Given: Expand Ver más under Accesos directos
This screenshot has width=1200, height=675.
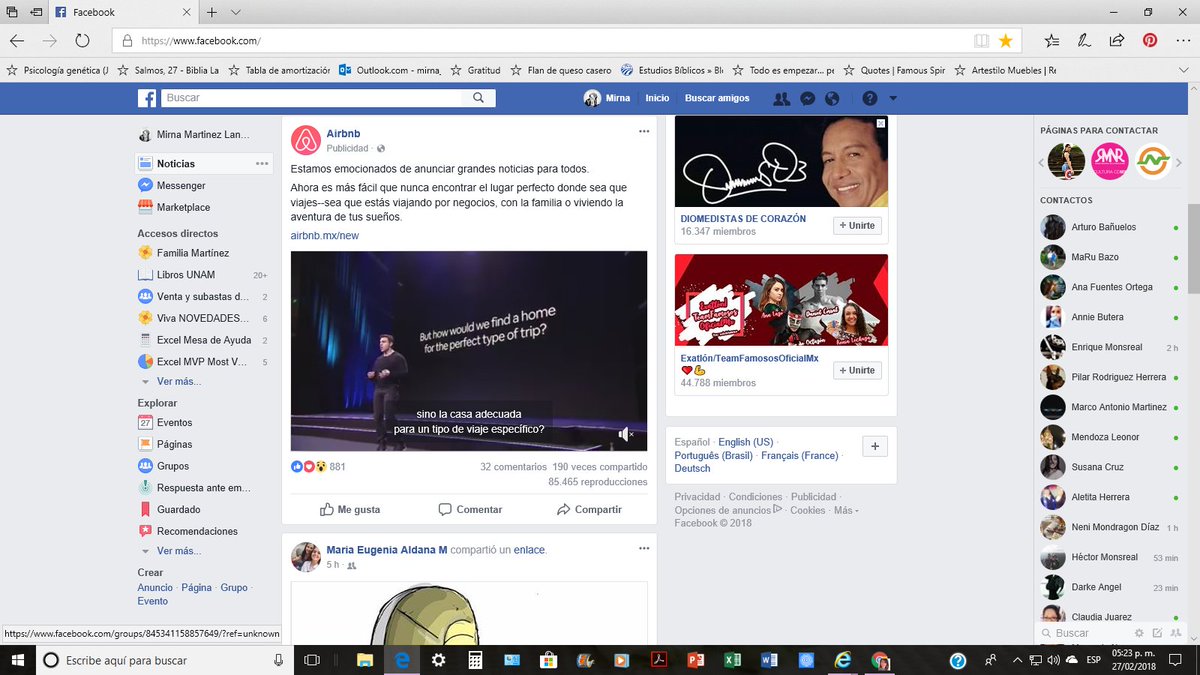Looking at the screenshot, I should [178, 381].
